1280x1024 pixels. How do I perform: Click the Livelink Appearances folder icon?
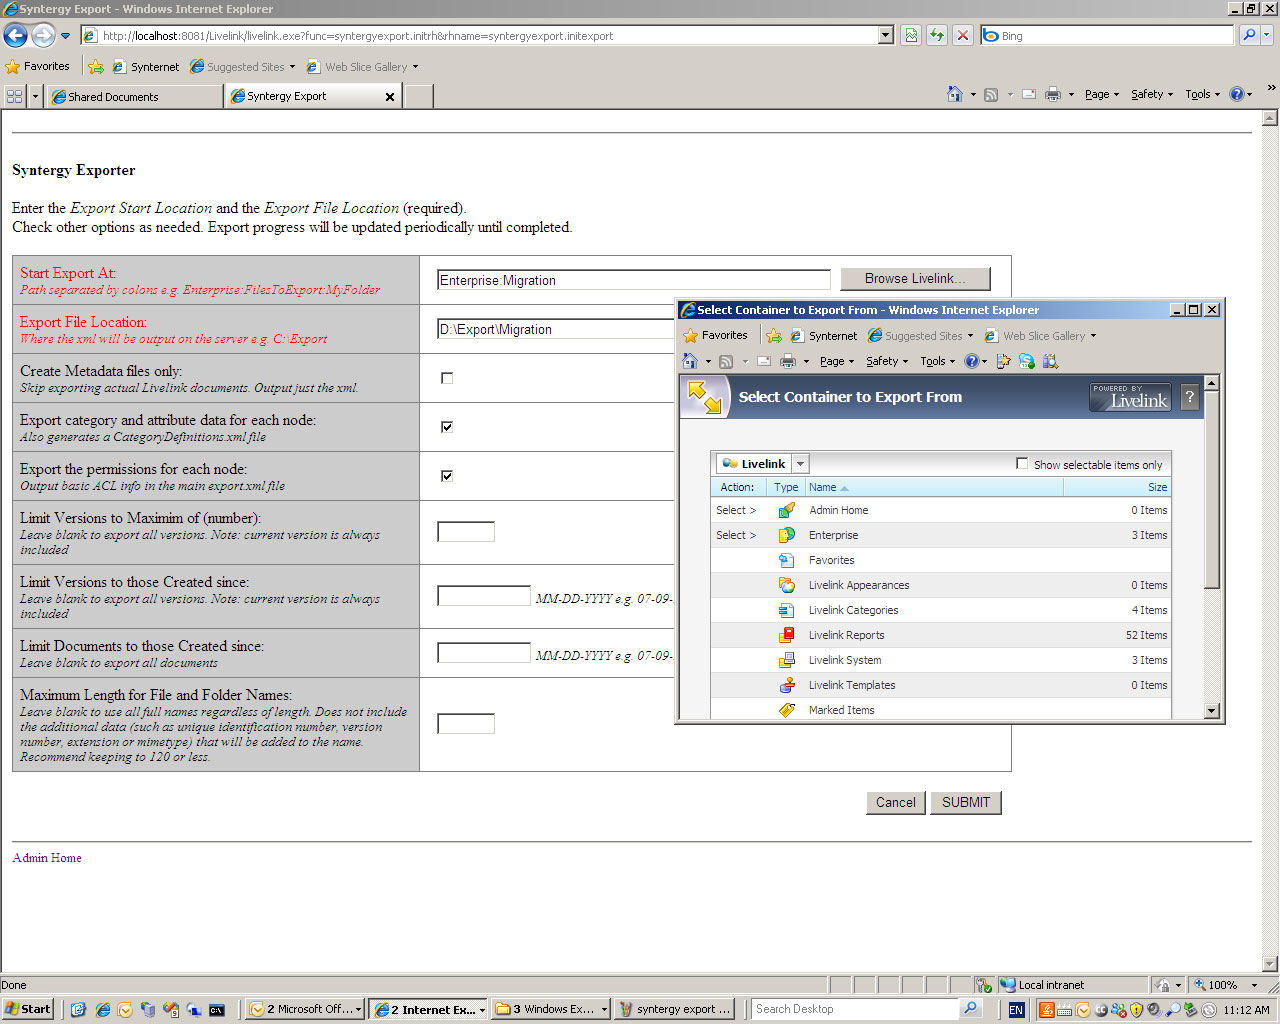tap(787, 585)
